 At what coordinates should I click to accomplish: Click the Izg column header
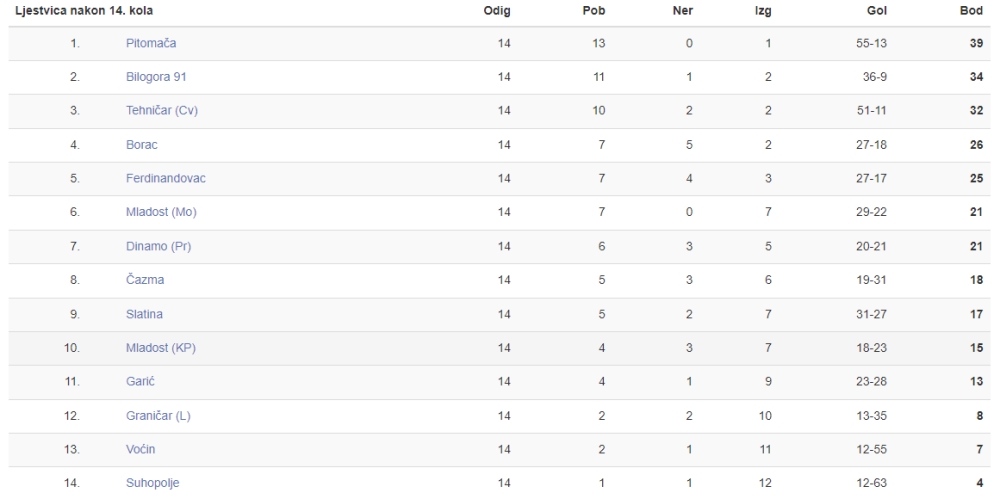(763, 11)
